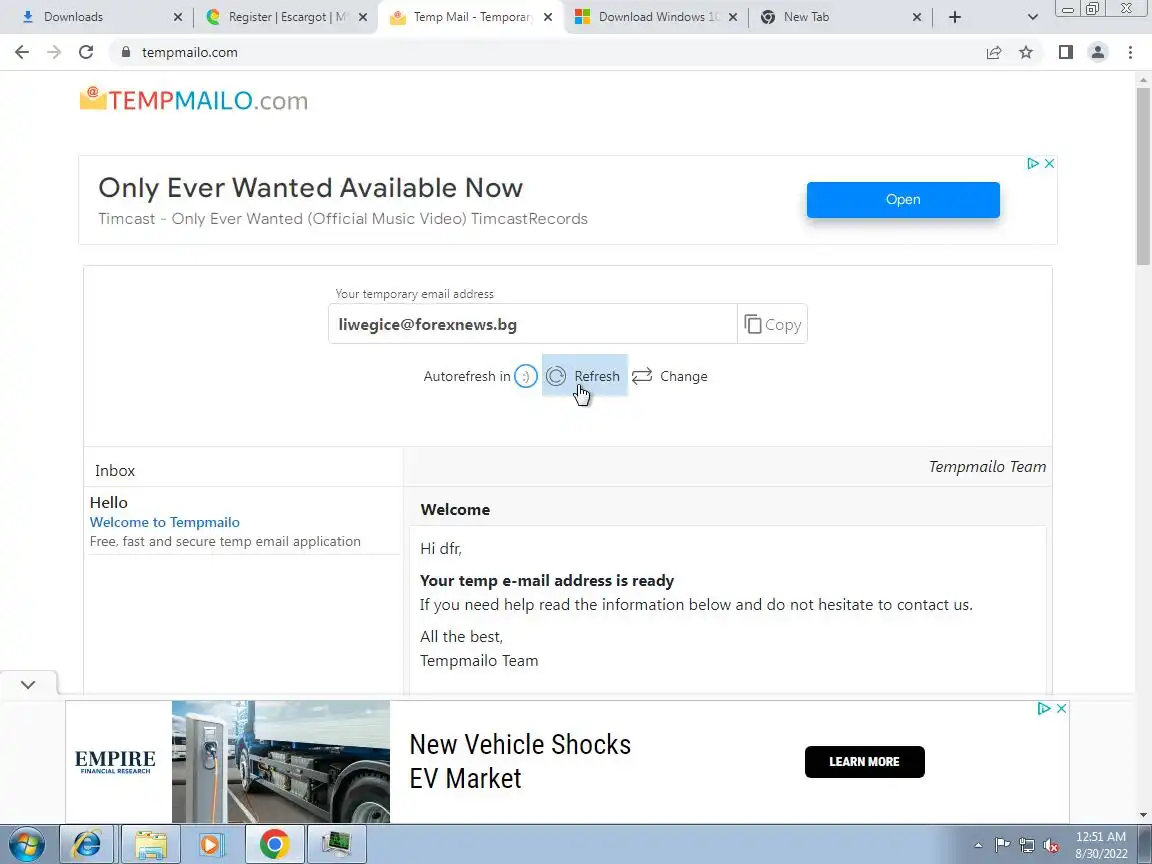Screen dimensions: 1152x864
Task: Click the Action Center flag icon
Action: coord(1002,846)
